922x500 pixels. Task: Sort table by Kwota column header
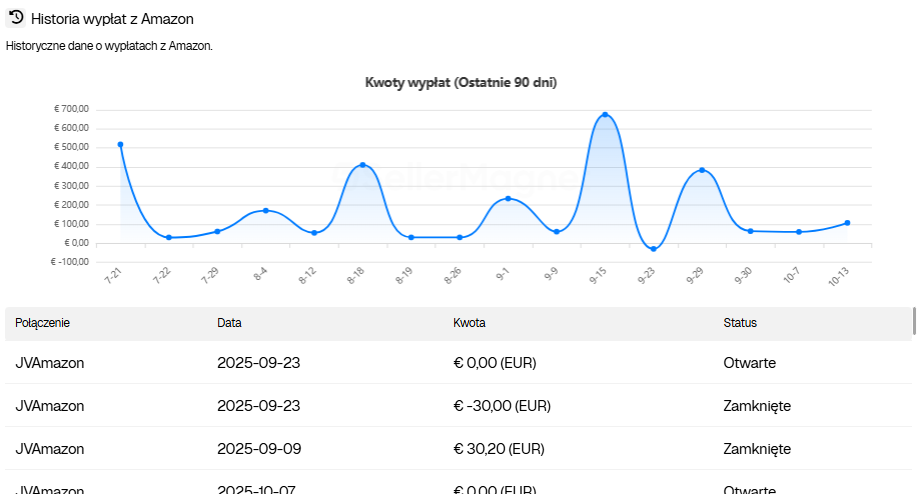click(469, 323)
